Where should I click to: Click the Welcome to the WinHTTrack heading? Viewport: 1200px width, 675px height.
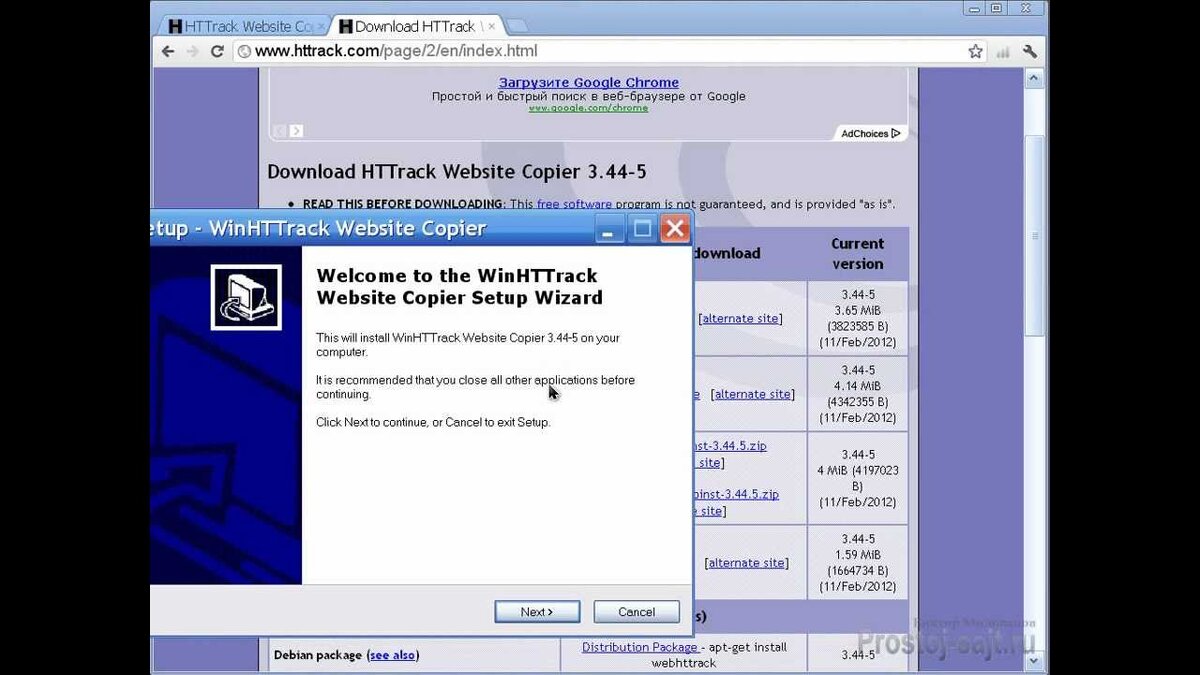[460, 286]
